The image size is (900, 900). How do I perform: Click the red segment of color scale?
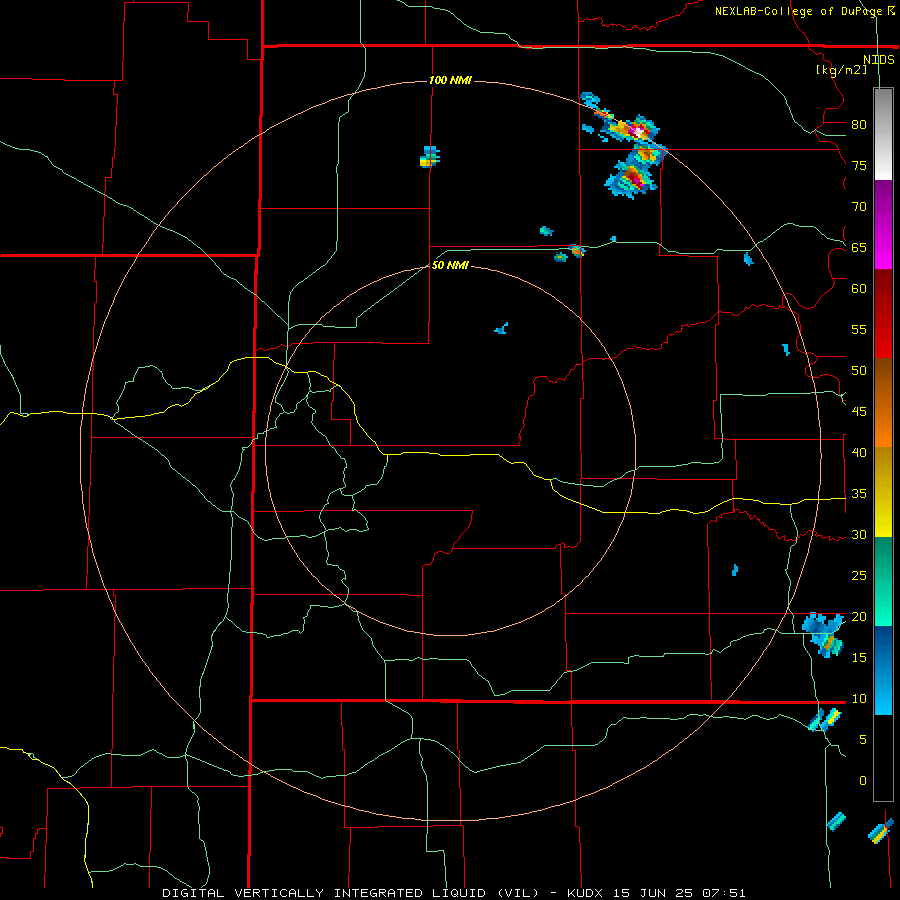pos(883,314)
